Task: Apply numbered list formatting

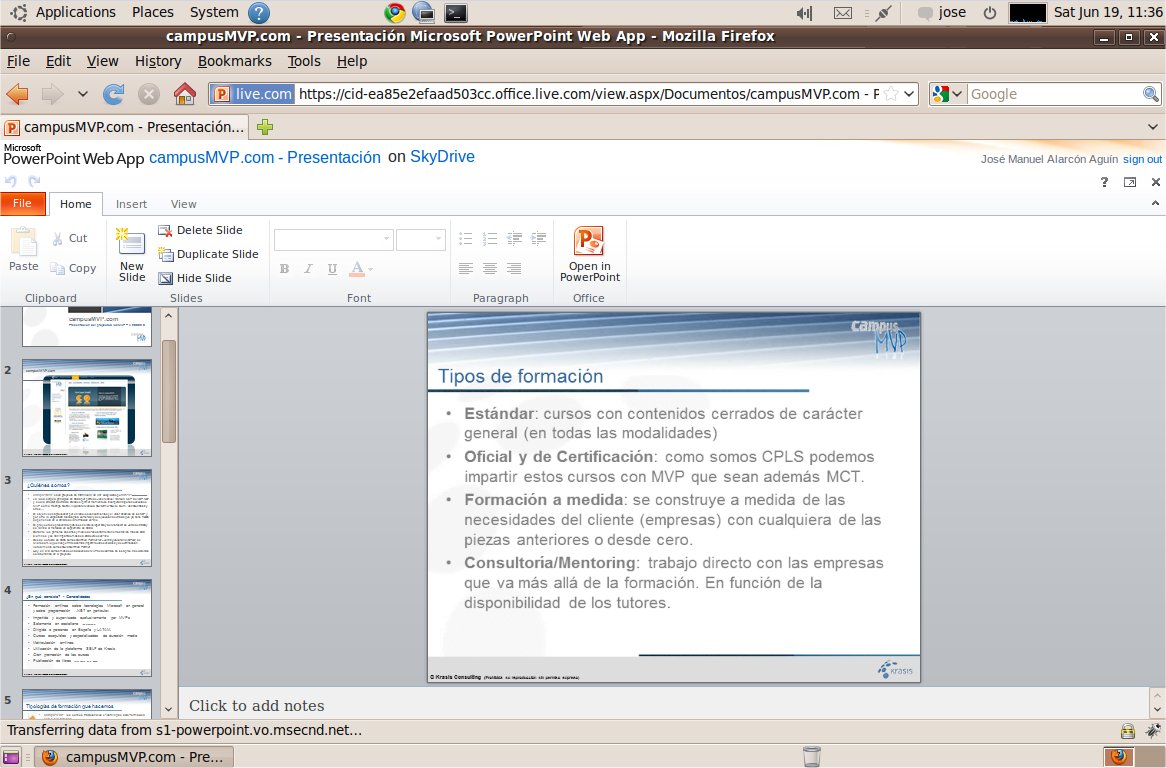Action: [489, 239]
